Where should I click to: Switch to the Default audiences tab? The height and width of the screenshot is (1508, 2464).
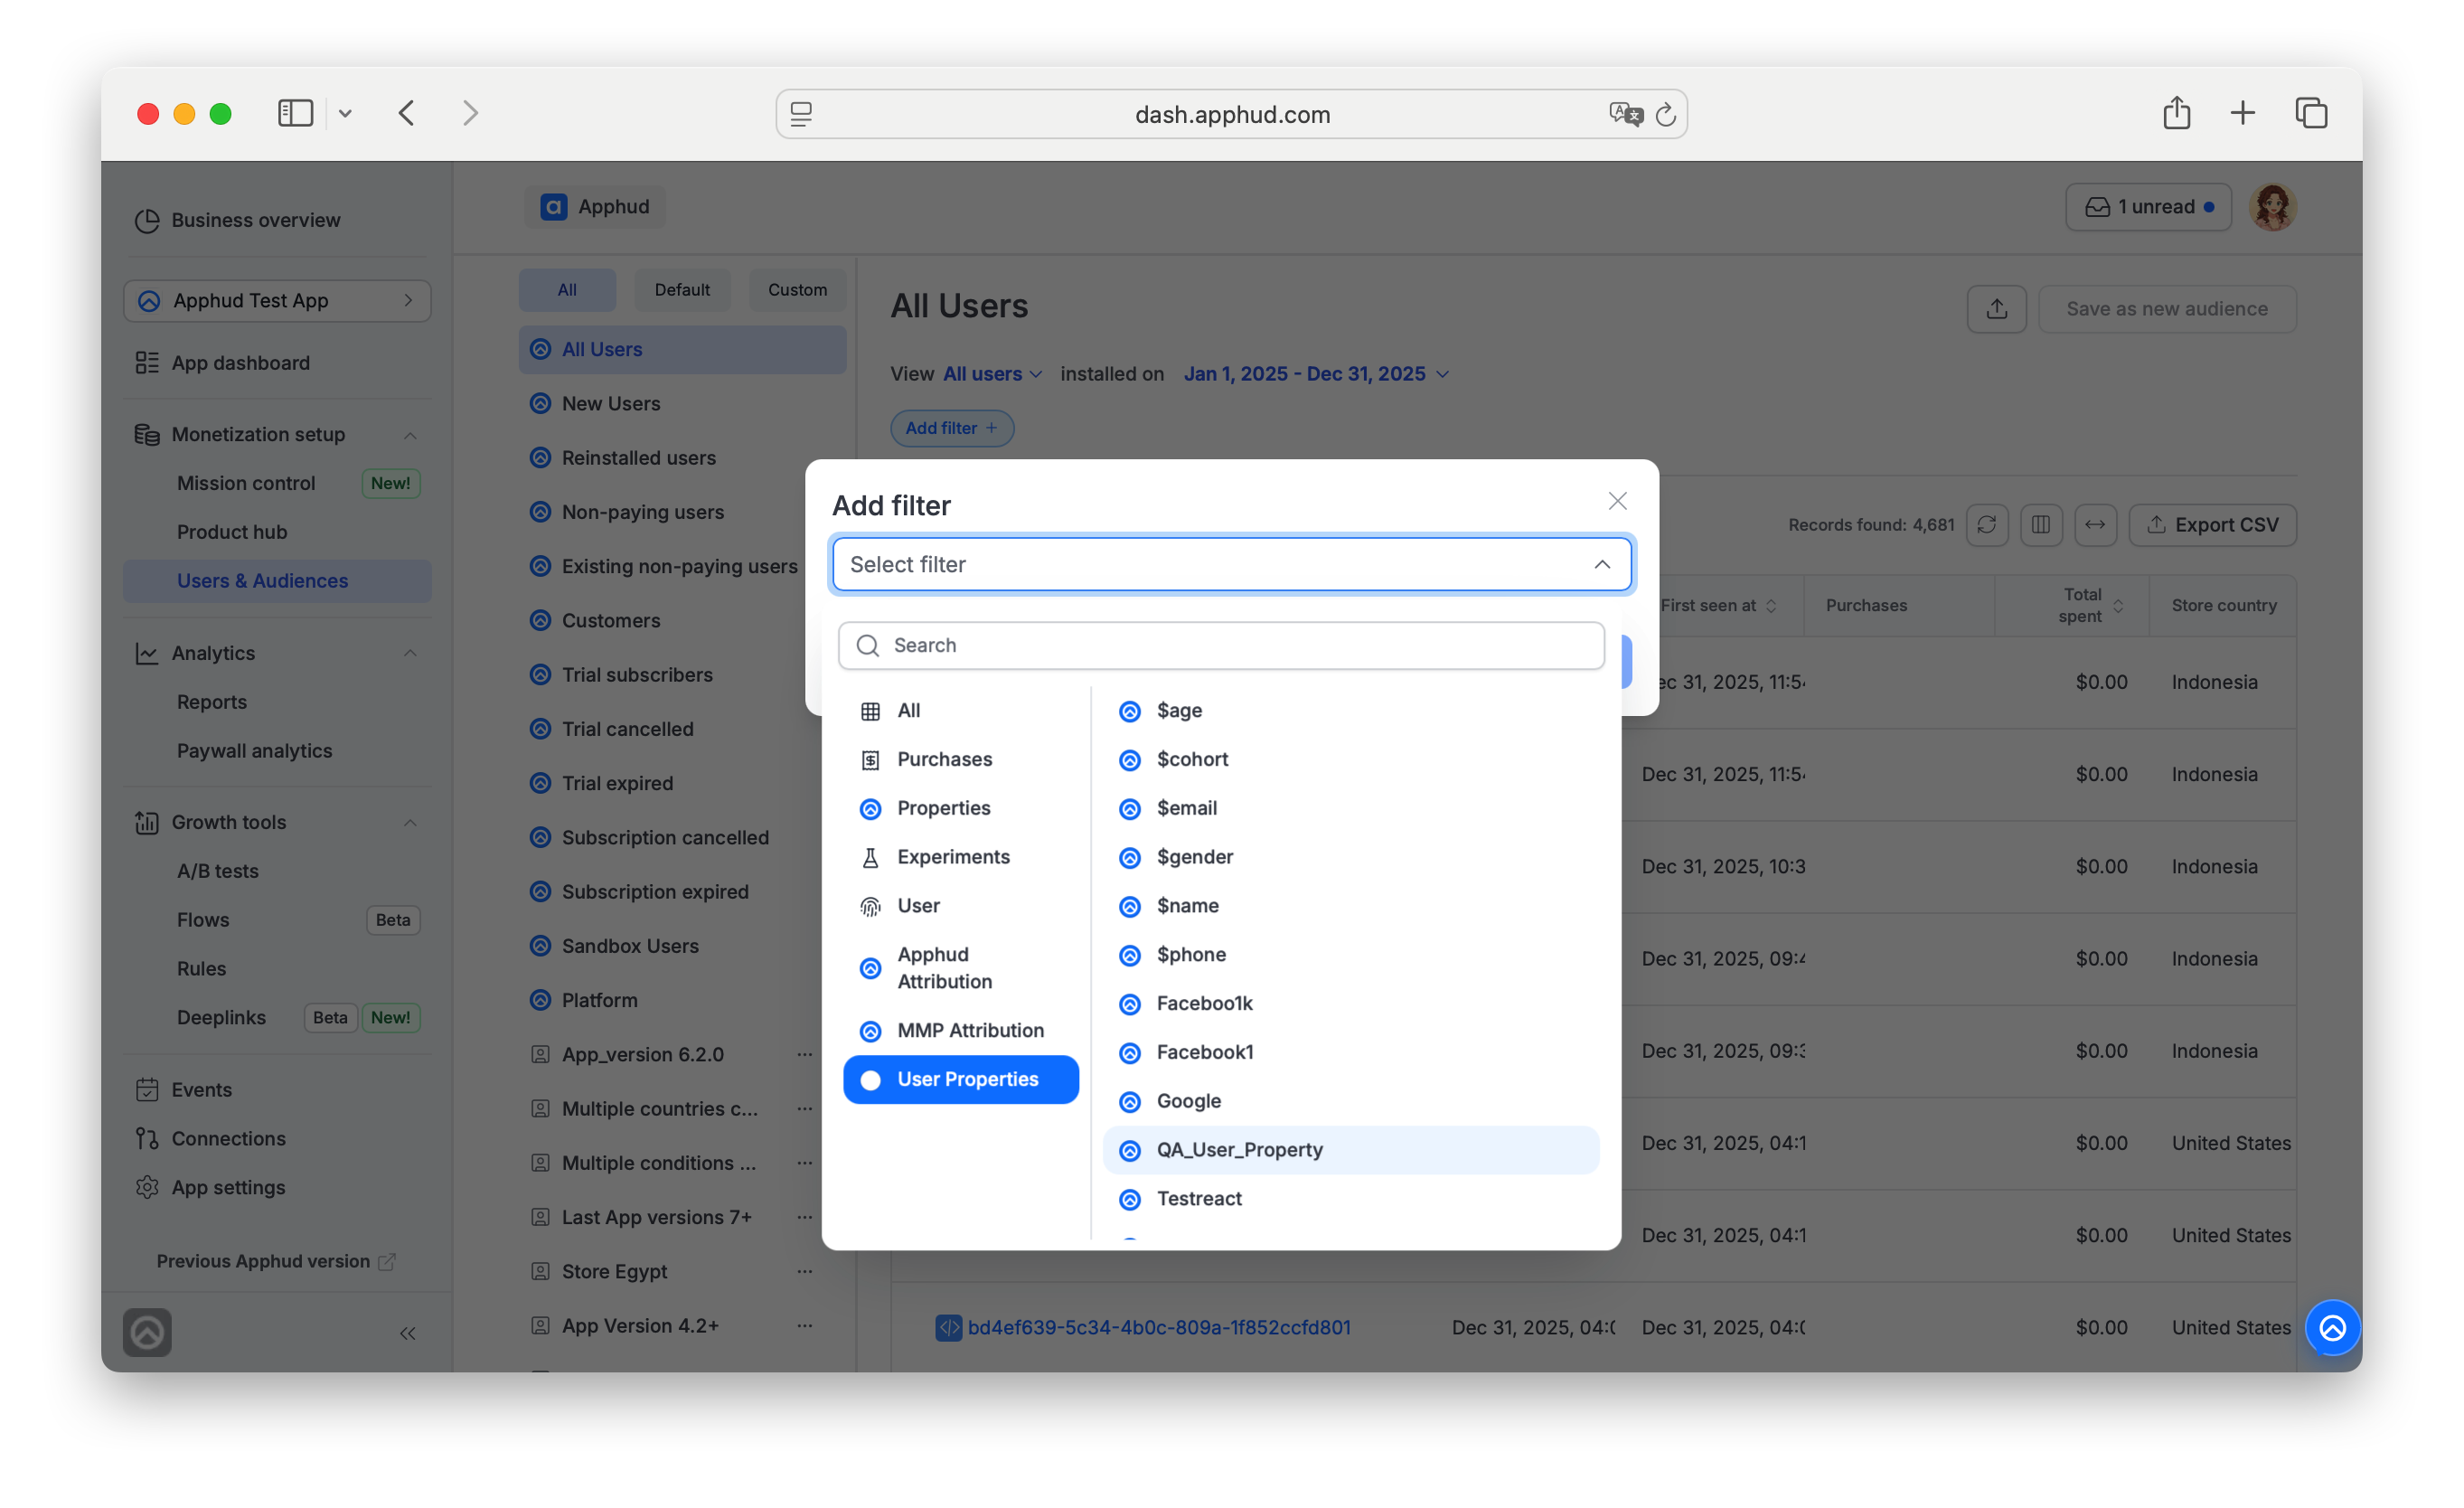click(682, 290)
